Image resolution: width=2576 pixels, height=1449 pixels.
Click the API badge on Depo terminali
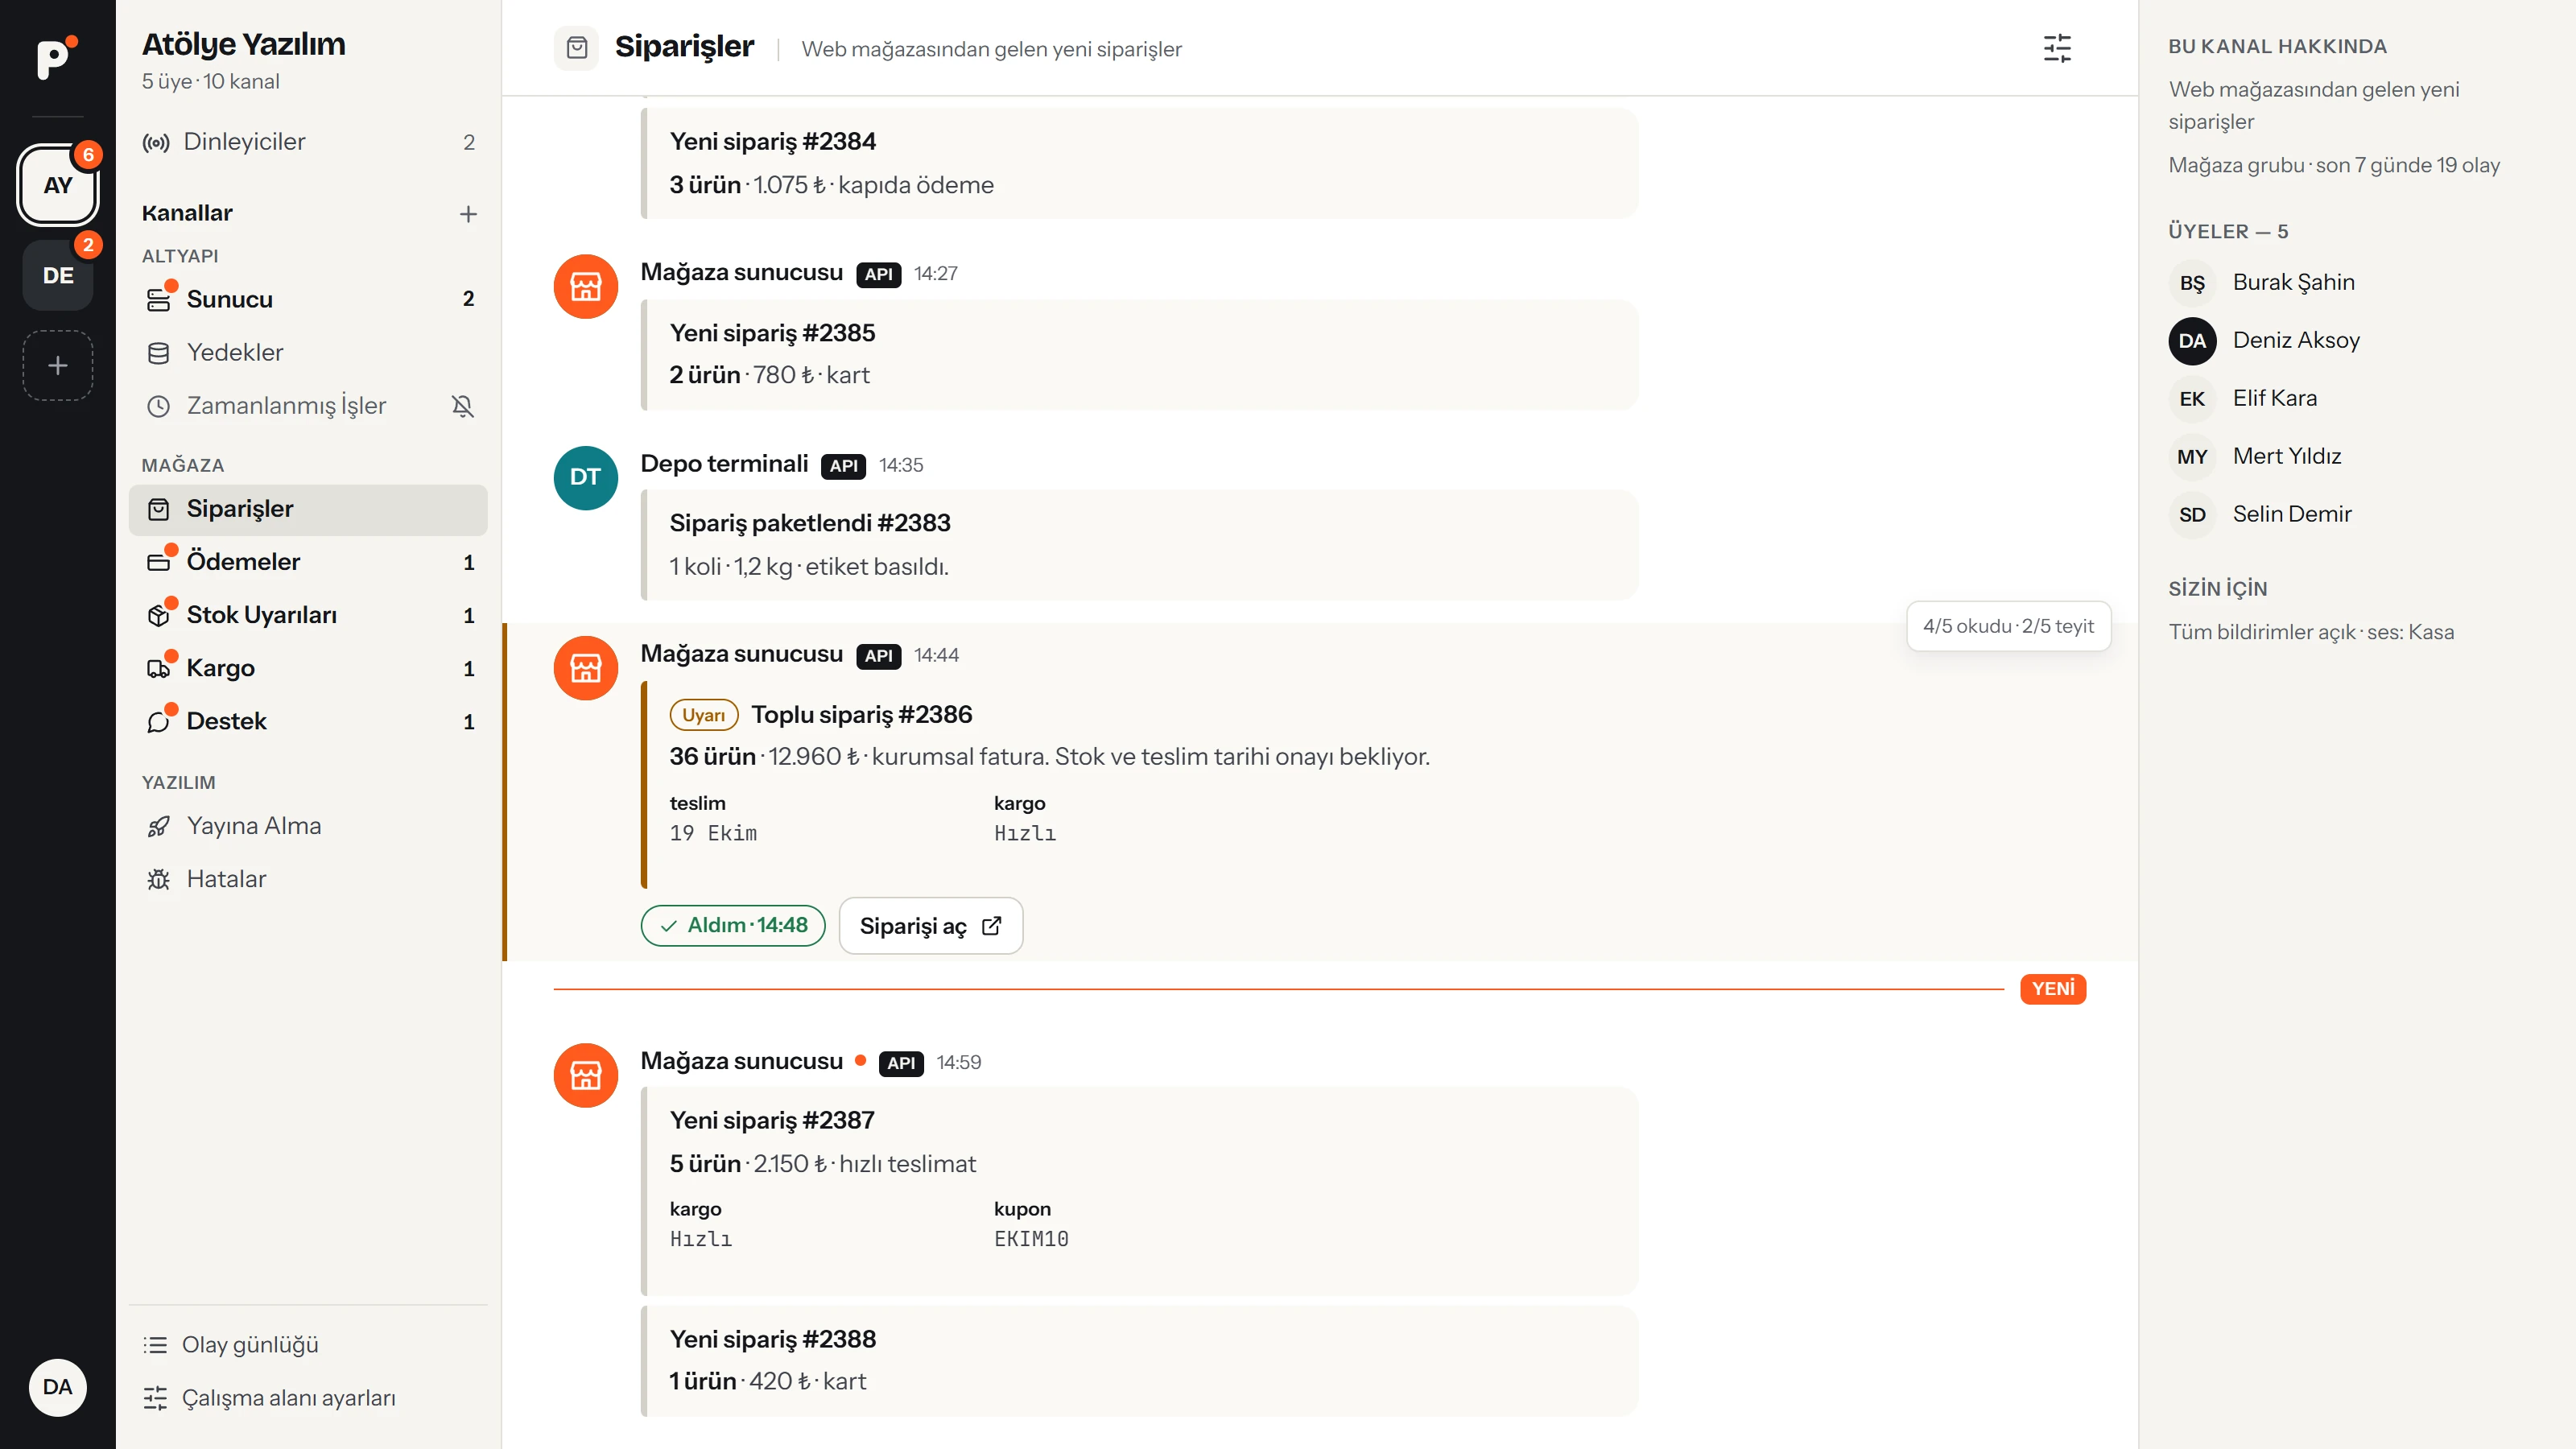click(x=843, y=466)
